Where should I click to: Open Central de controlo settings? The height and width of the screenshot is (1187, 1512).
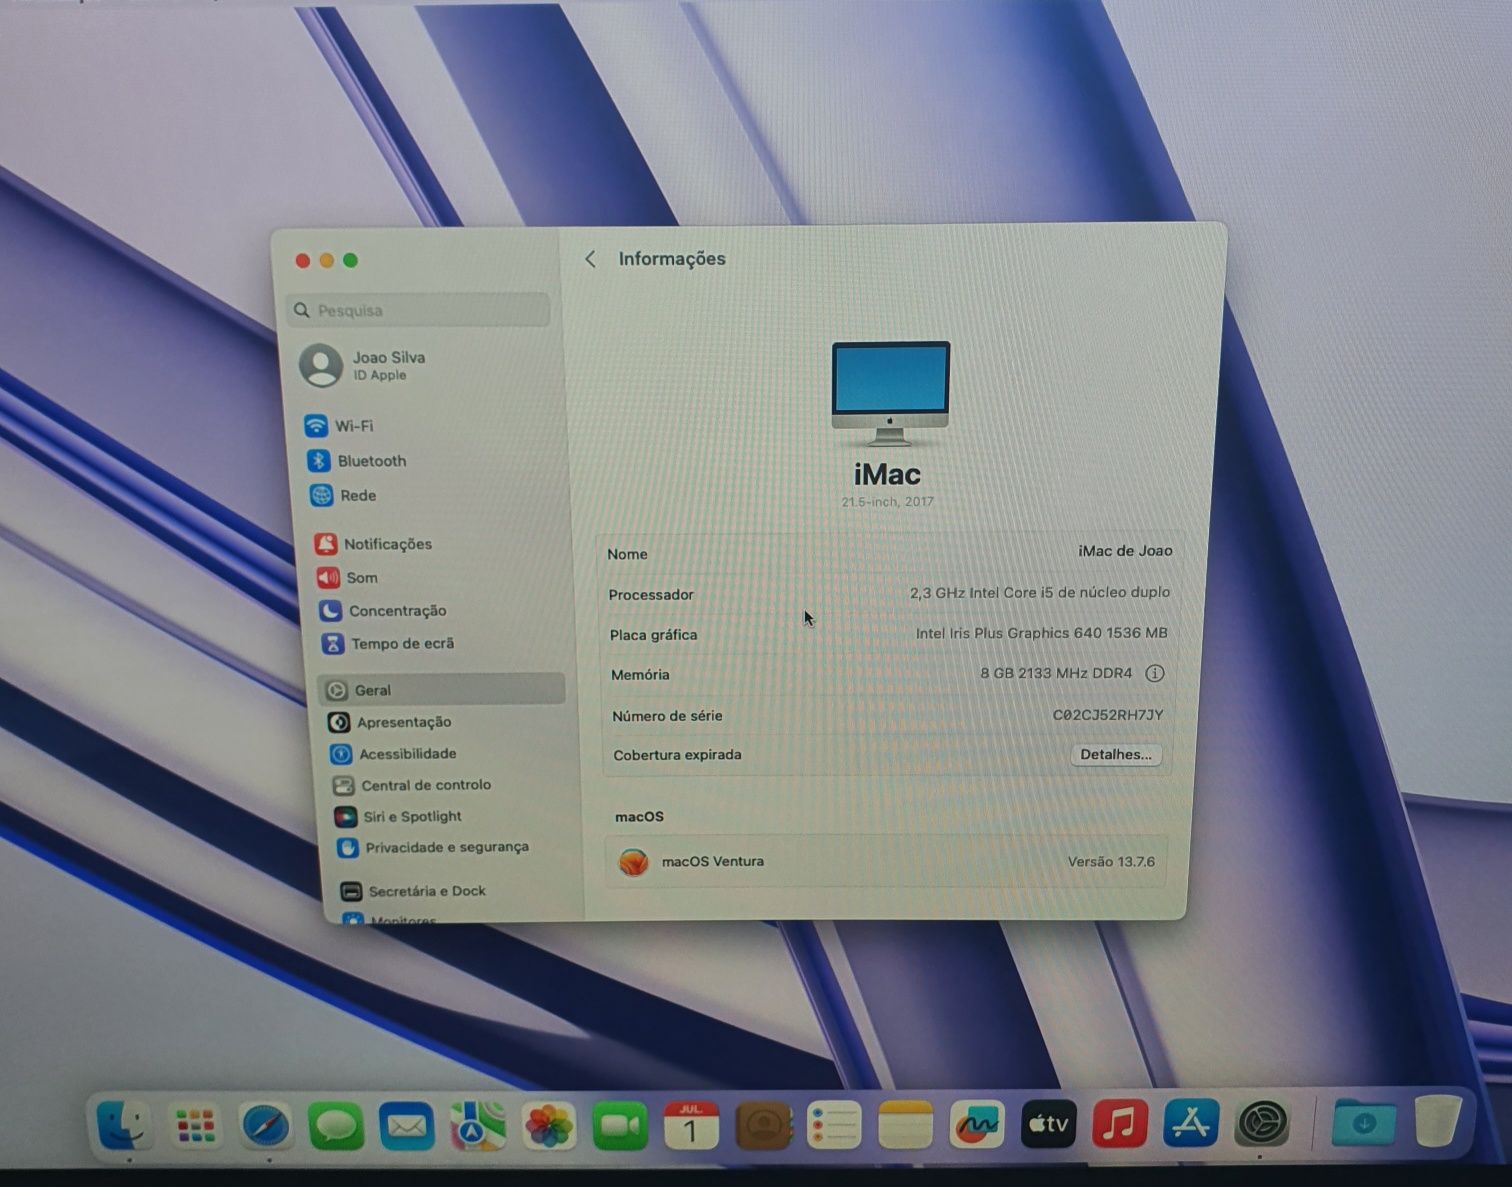pos(411,785)
